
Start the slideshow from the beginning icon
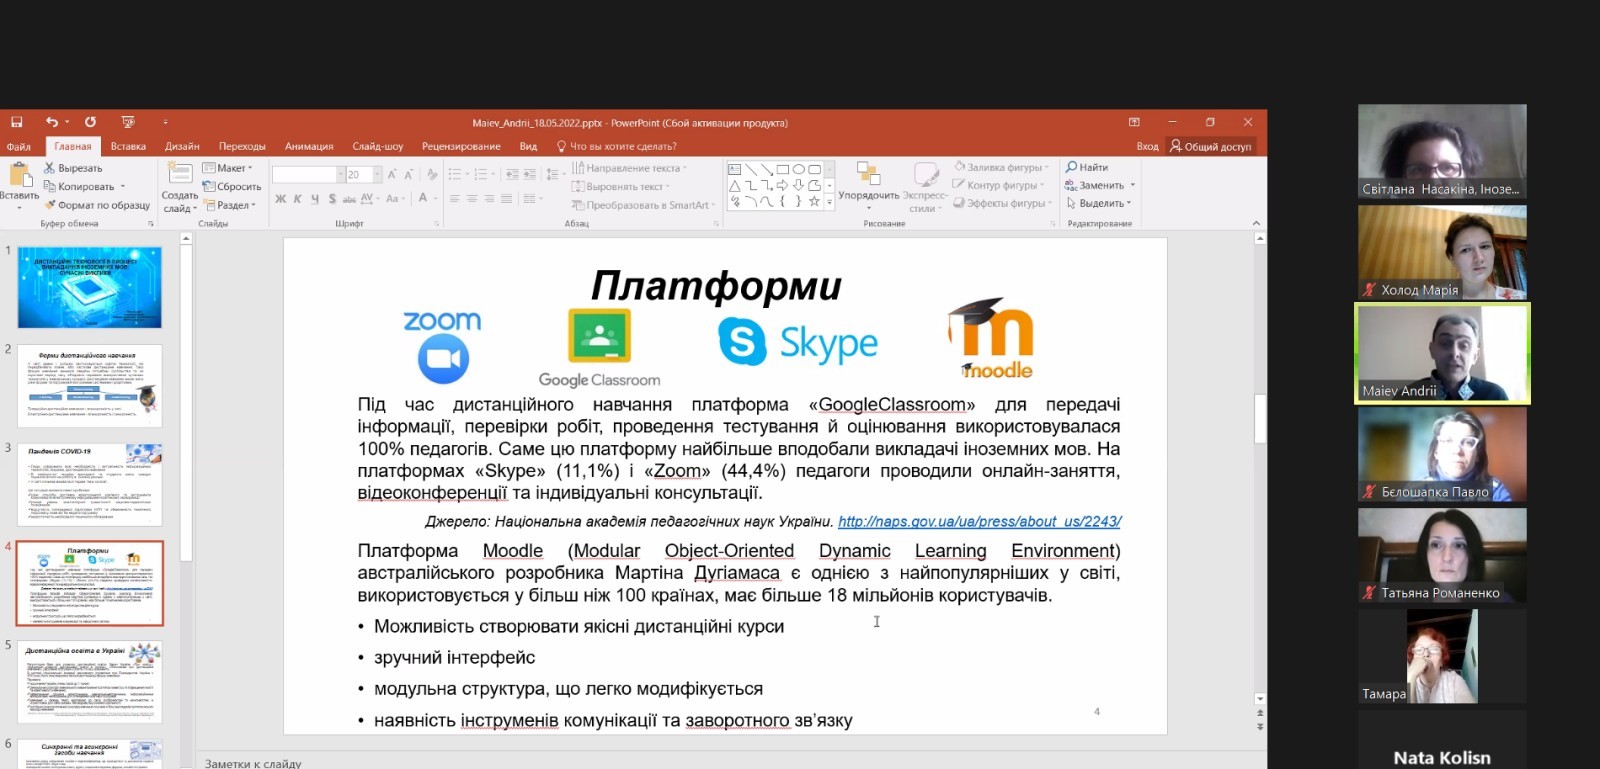tap(128, 122)
